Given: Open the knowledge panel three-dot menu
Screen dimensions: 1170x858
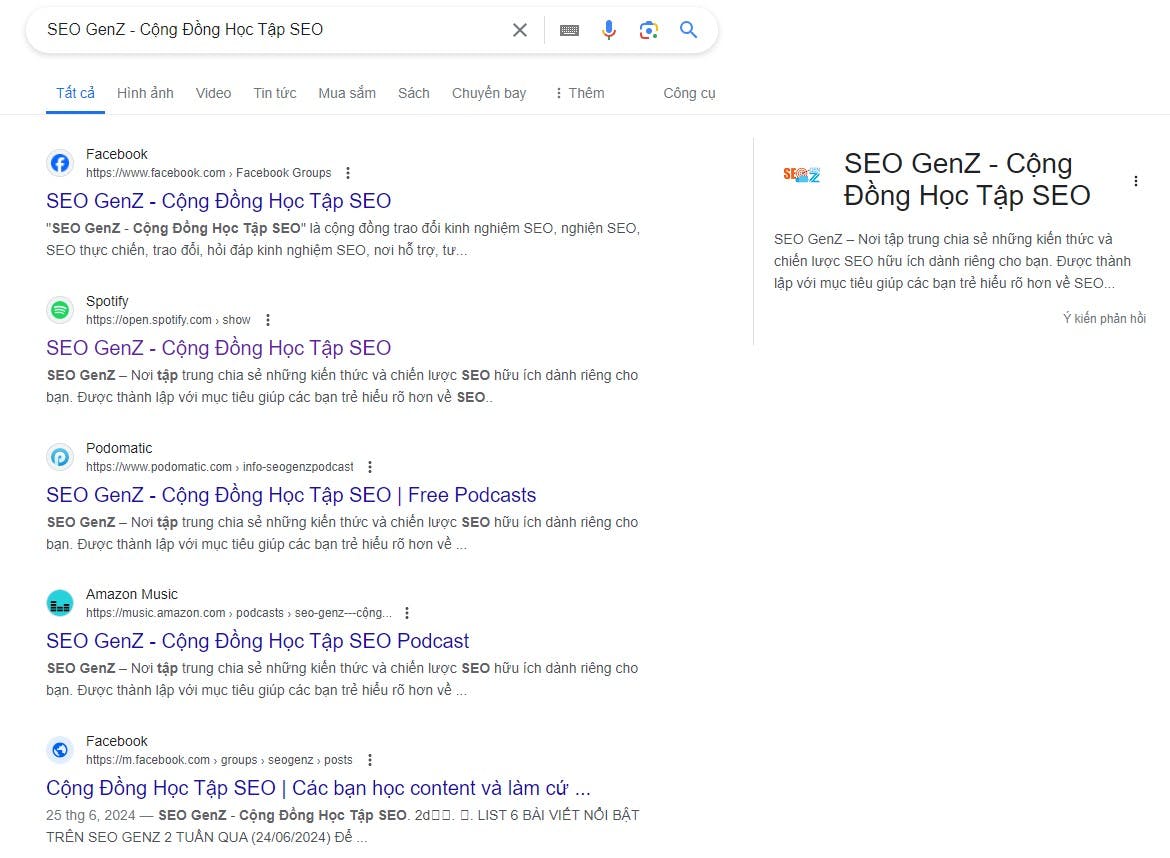Looking at the screenshot, I should tap(1136, 181).
